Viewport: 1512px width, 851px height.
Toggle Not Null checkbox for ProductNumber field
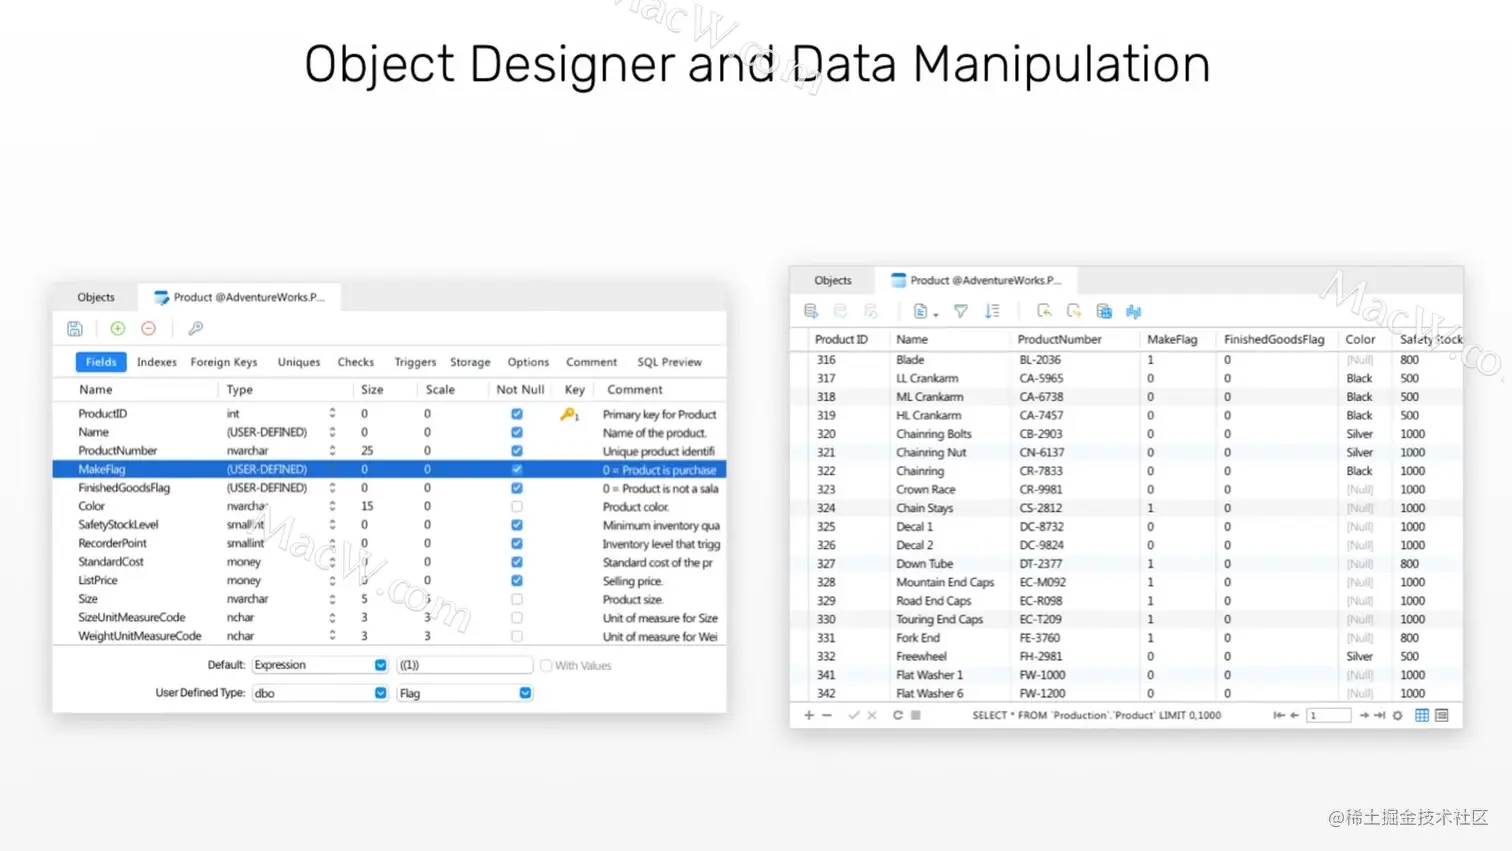[x=517, y=451]
